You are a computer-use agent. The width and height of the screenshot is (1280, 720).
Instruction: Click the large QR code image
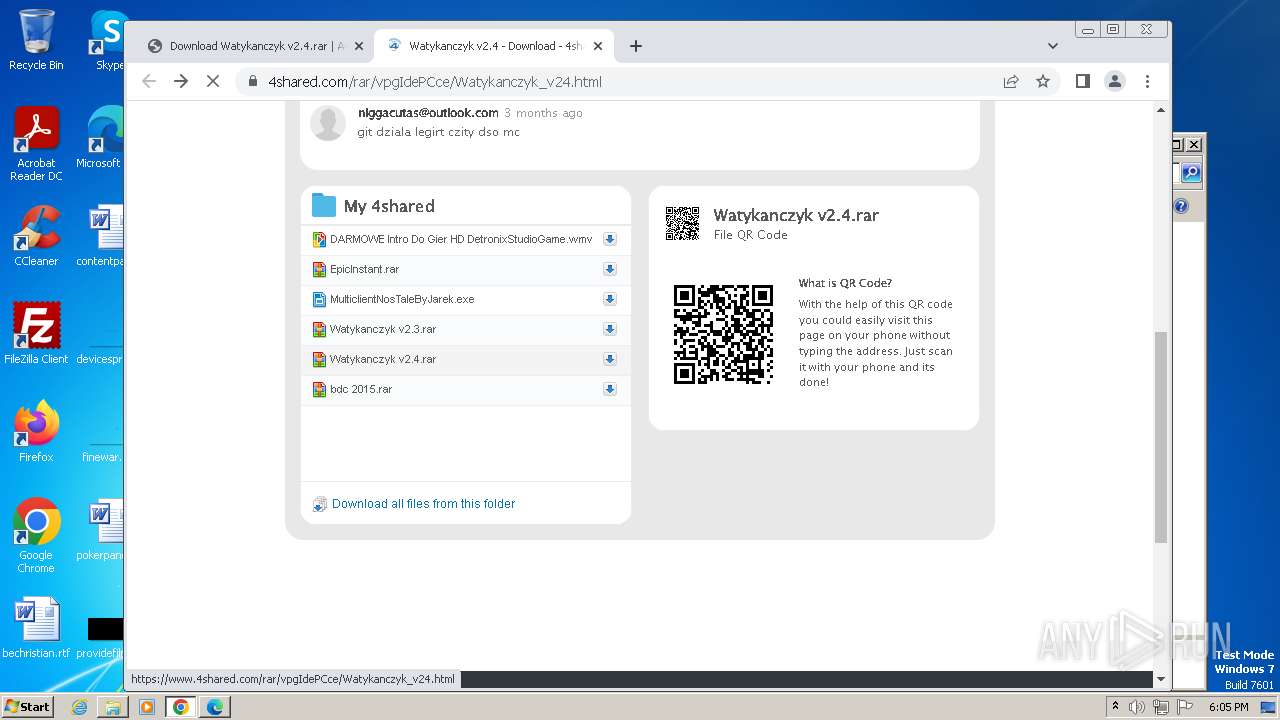pos(723,334)
